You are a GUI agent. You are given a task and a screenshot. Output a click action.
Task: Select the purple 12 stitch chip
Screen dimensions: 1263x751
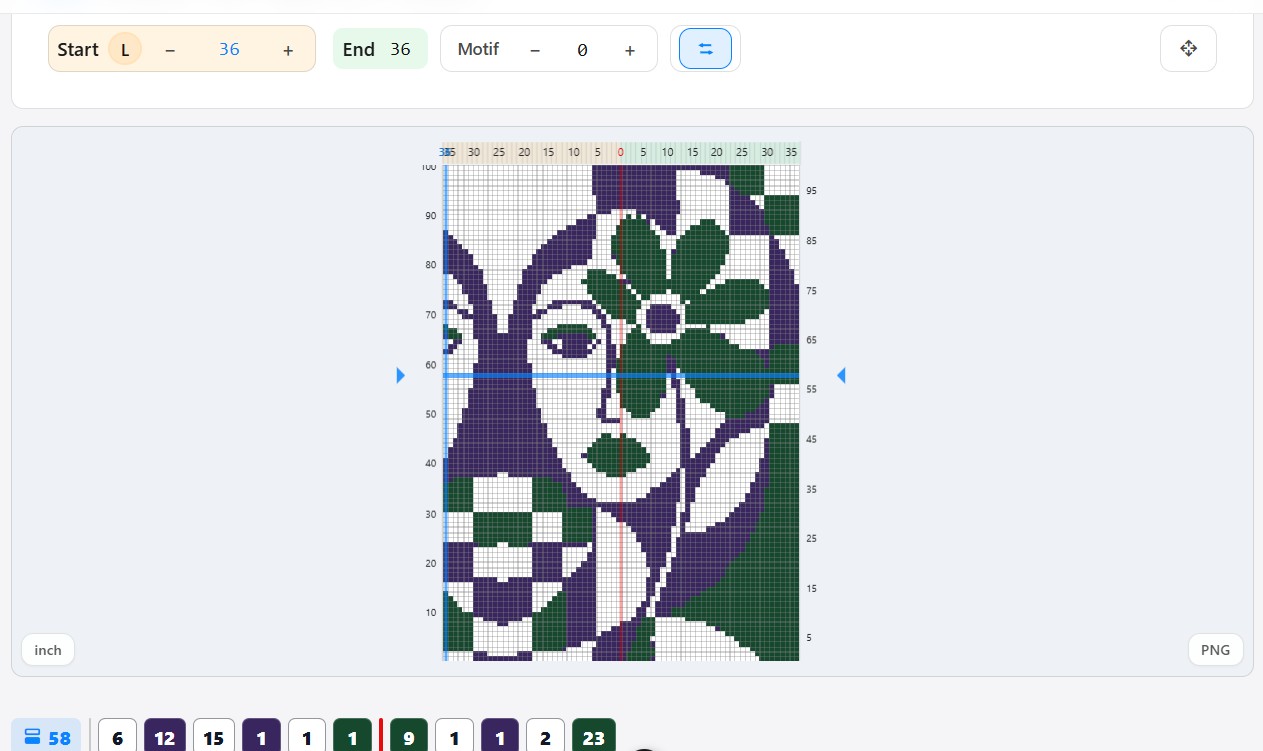click(x=165, y=738)
